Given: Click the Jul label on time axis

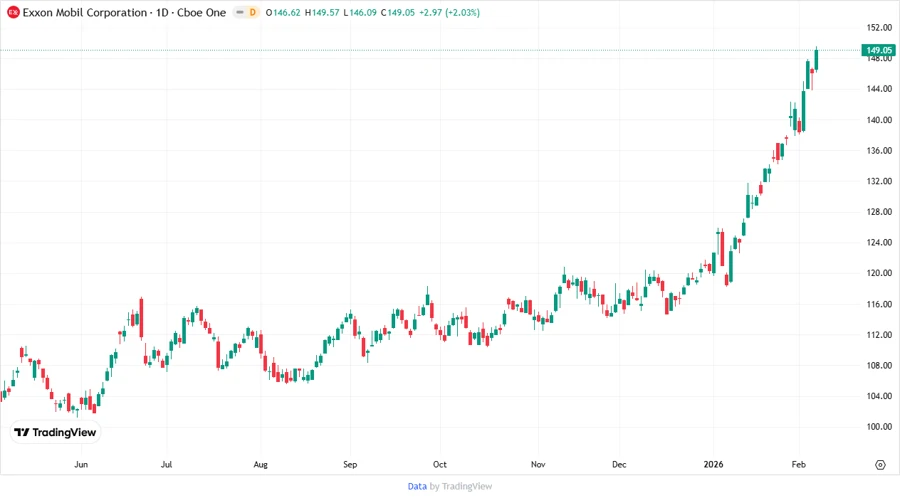Looking at the screenshot, I should [166, 464].
